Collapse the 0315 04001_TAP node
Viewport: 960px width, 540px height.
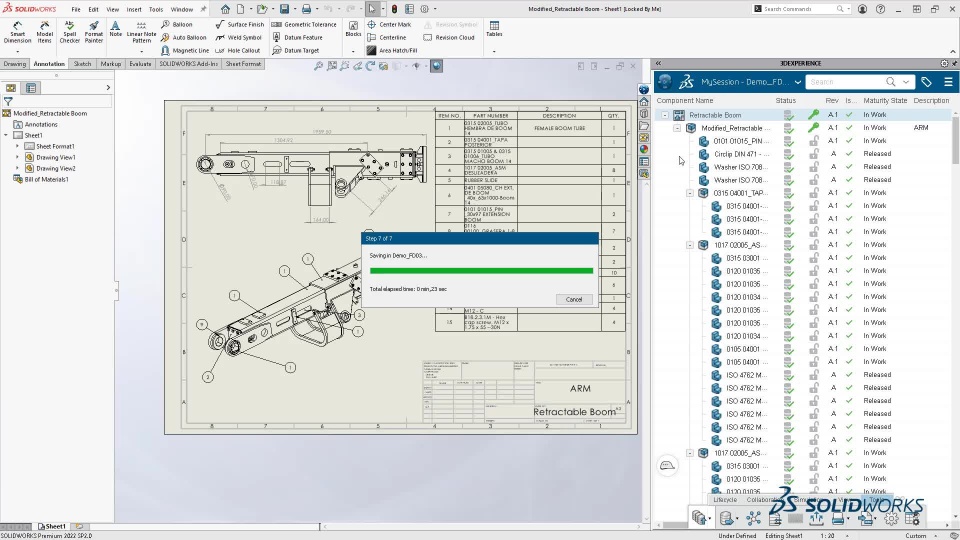tap(690, 193)
